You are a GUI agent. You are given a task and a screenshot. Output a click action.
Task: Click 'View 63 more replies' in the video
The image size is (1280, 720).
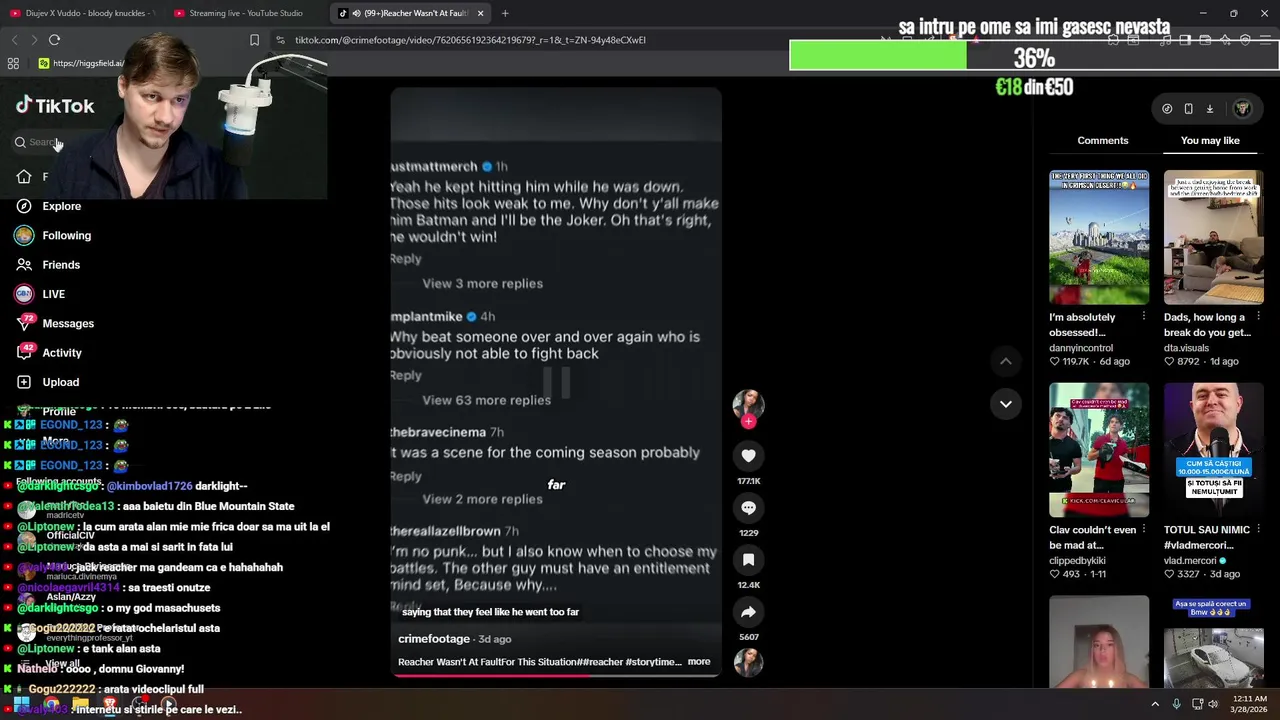point(486,400)
